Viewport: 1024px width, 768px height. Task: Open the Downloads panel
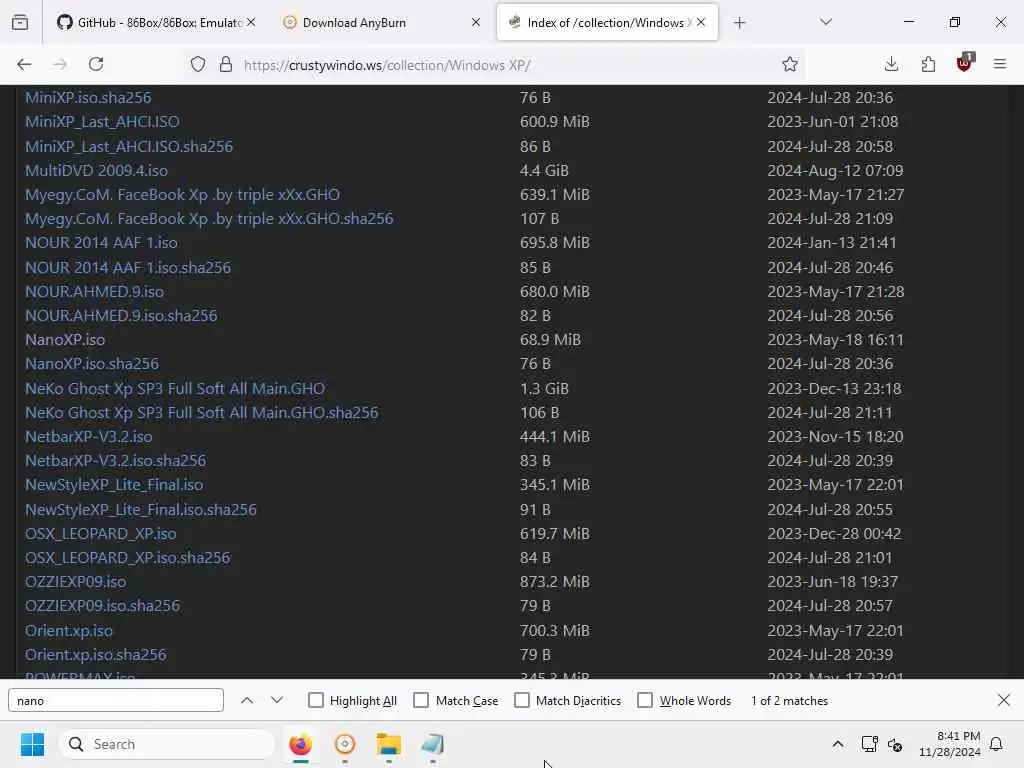pos(891,64)
